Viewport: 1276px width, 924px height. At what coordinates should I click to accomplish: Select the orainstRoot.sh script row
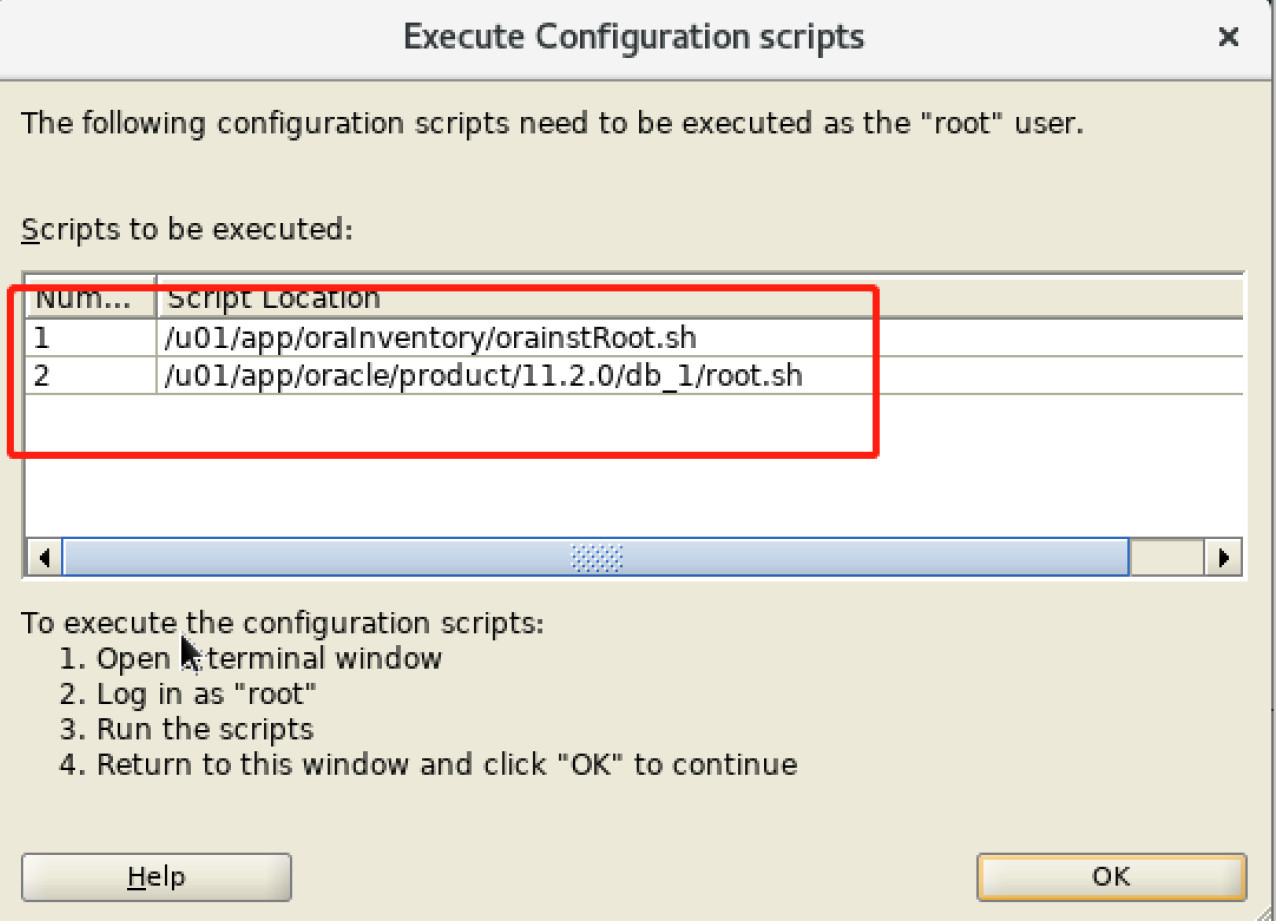(430, 338)
